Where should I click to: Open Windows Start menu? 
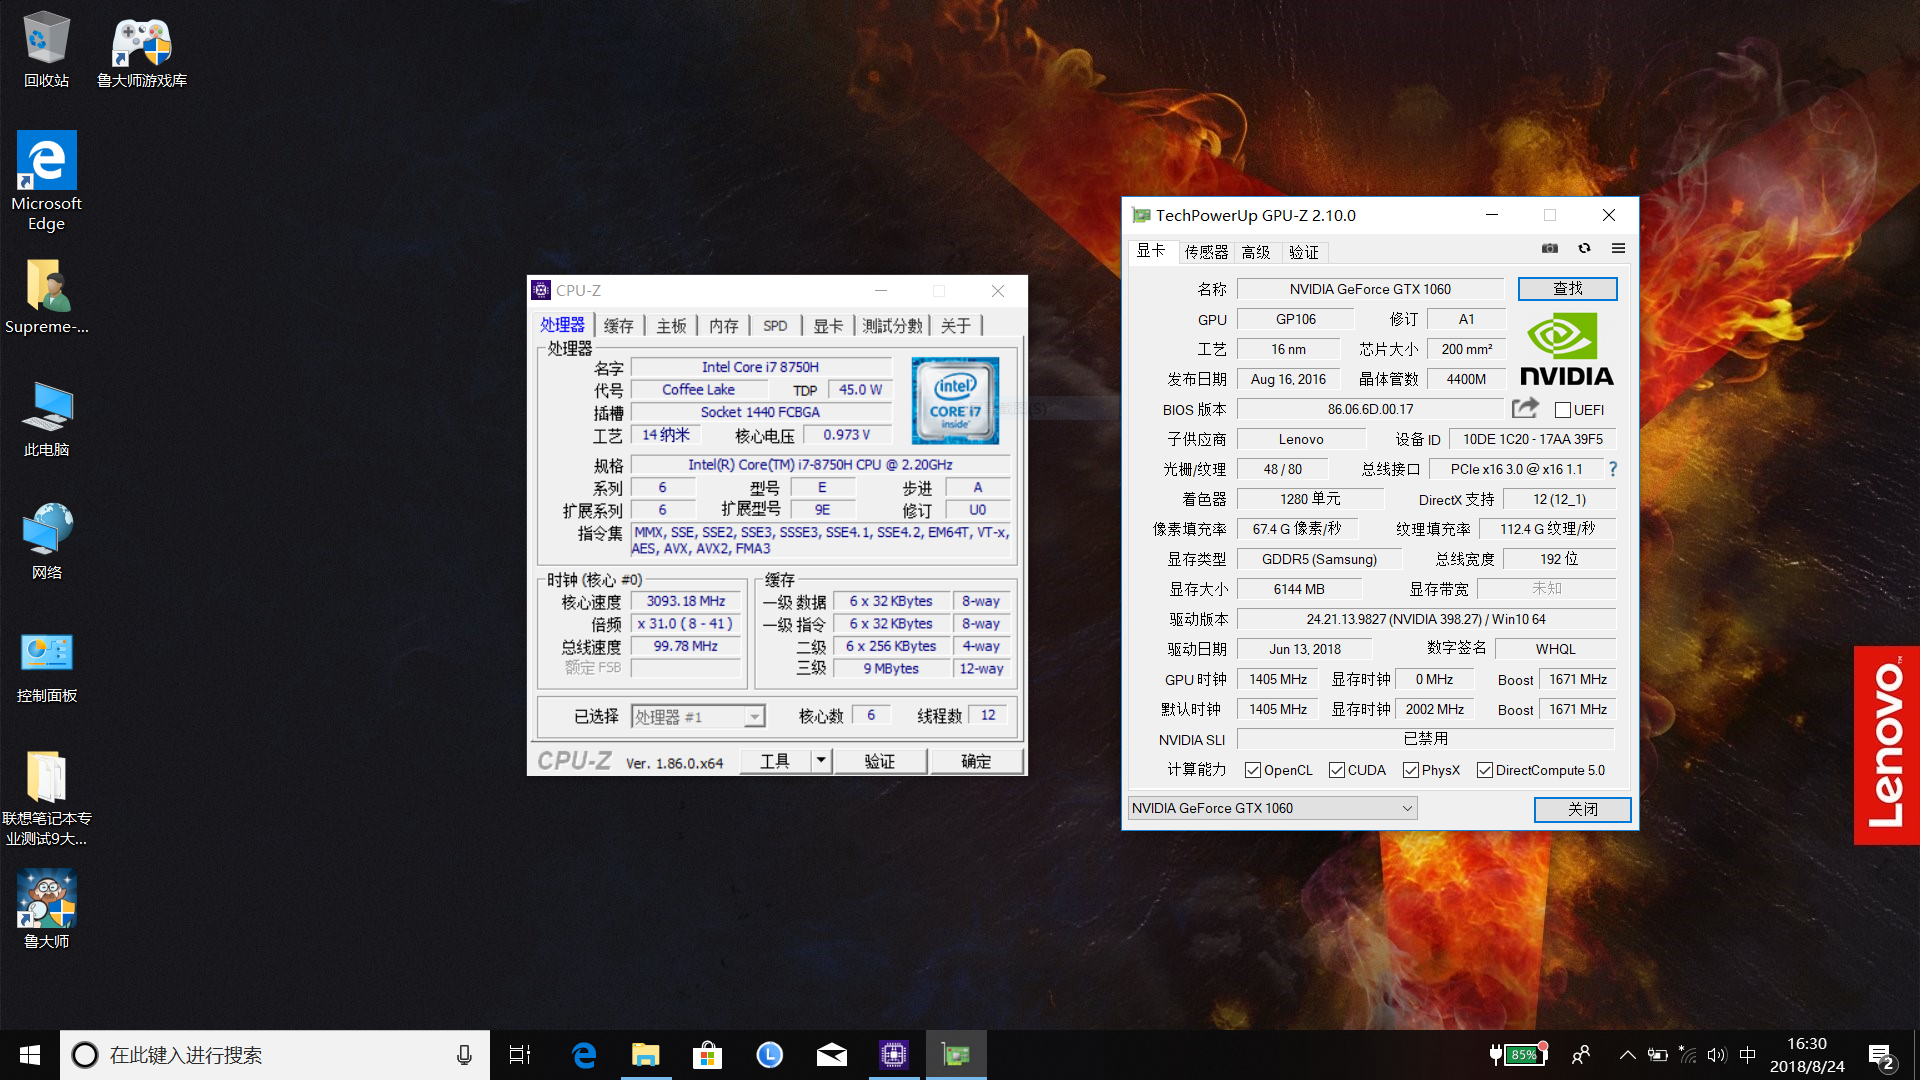pos(30,1055)
